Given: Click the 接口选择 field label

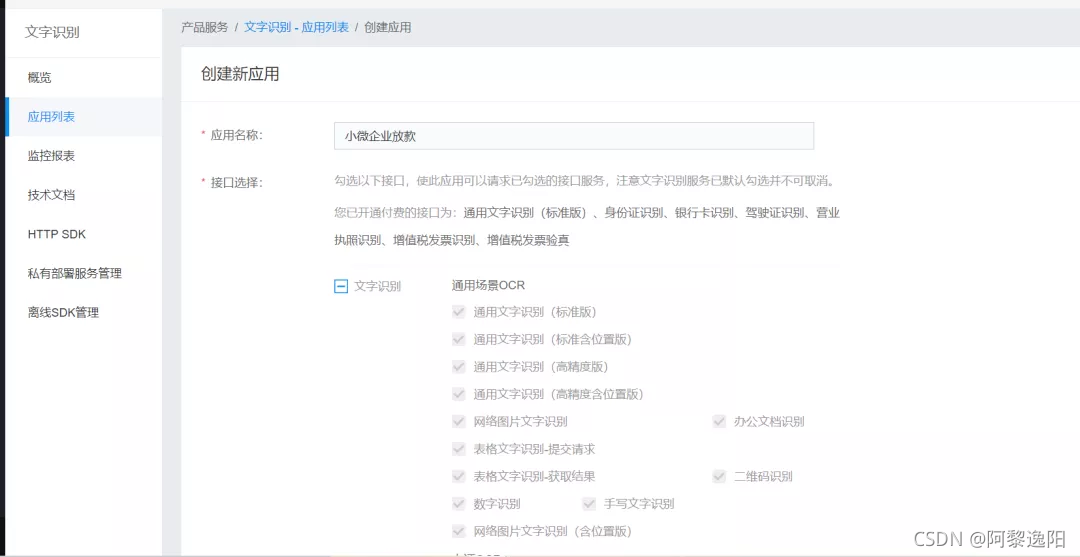Looking at the screenshot, I should [236, 182].
